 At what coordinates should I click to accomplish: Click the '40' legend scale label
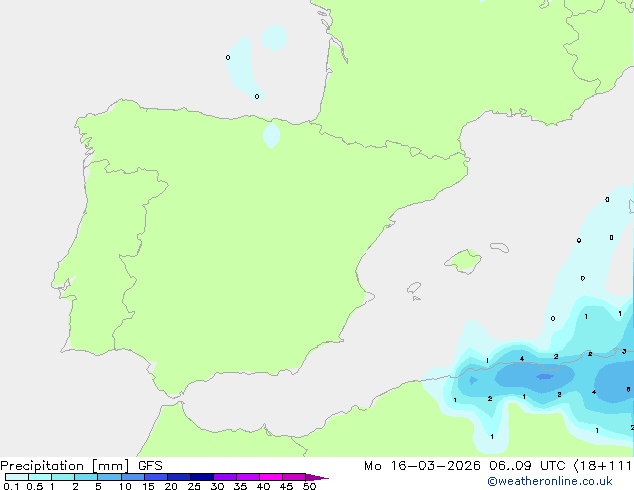coord(263,486)
